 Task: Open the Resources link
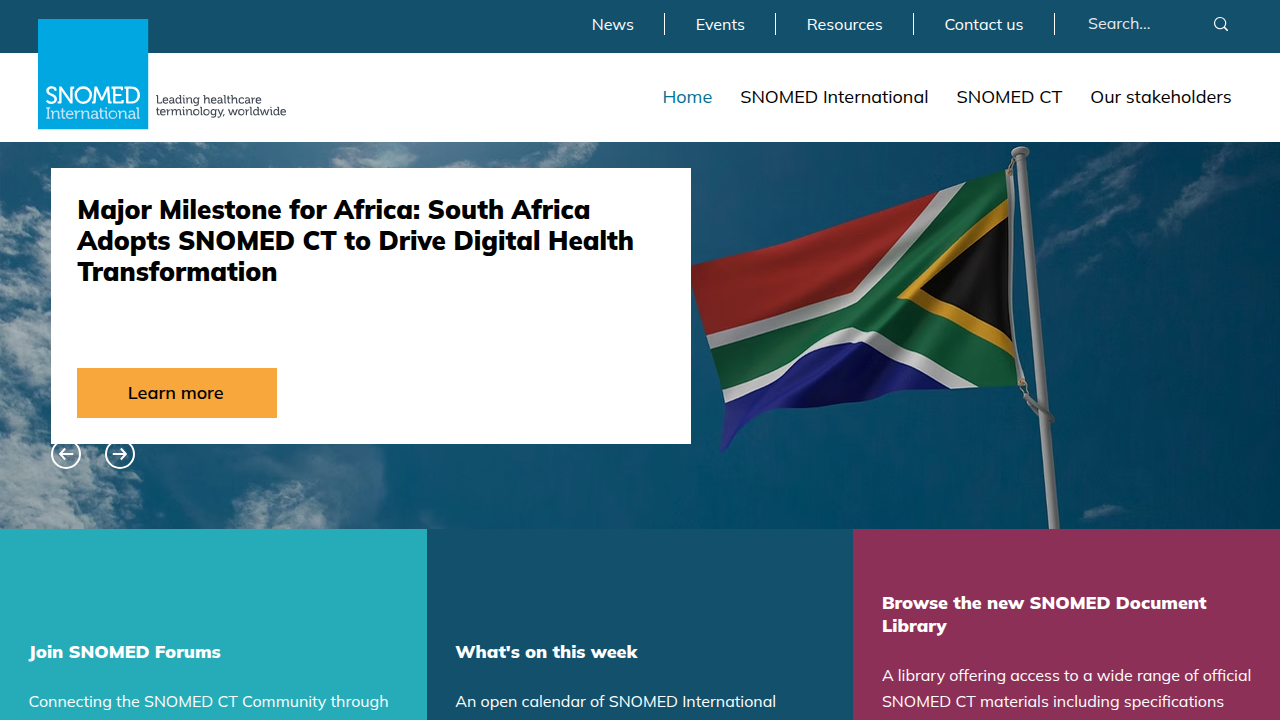point(844,24)
